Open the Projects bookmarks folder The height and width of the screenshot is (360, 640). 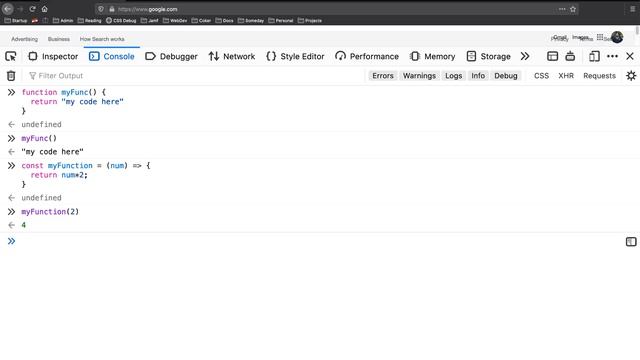point(310,20)
